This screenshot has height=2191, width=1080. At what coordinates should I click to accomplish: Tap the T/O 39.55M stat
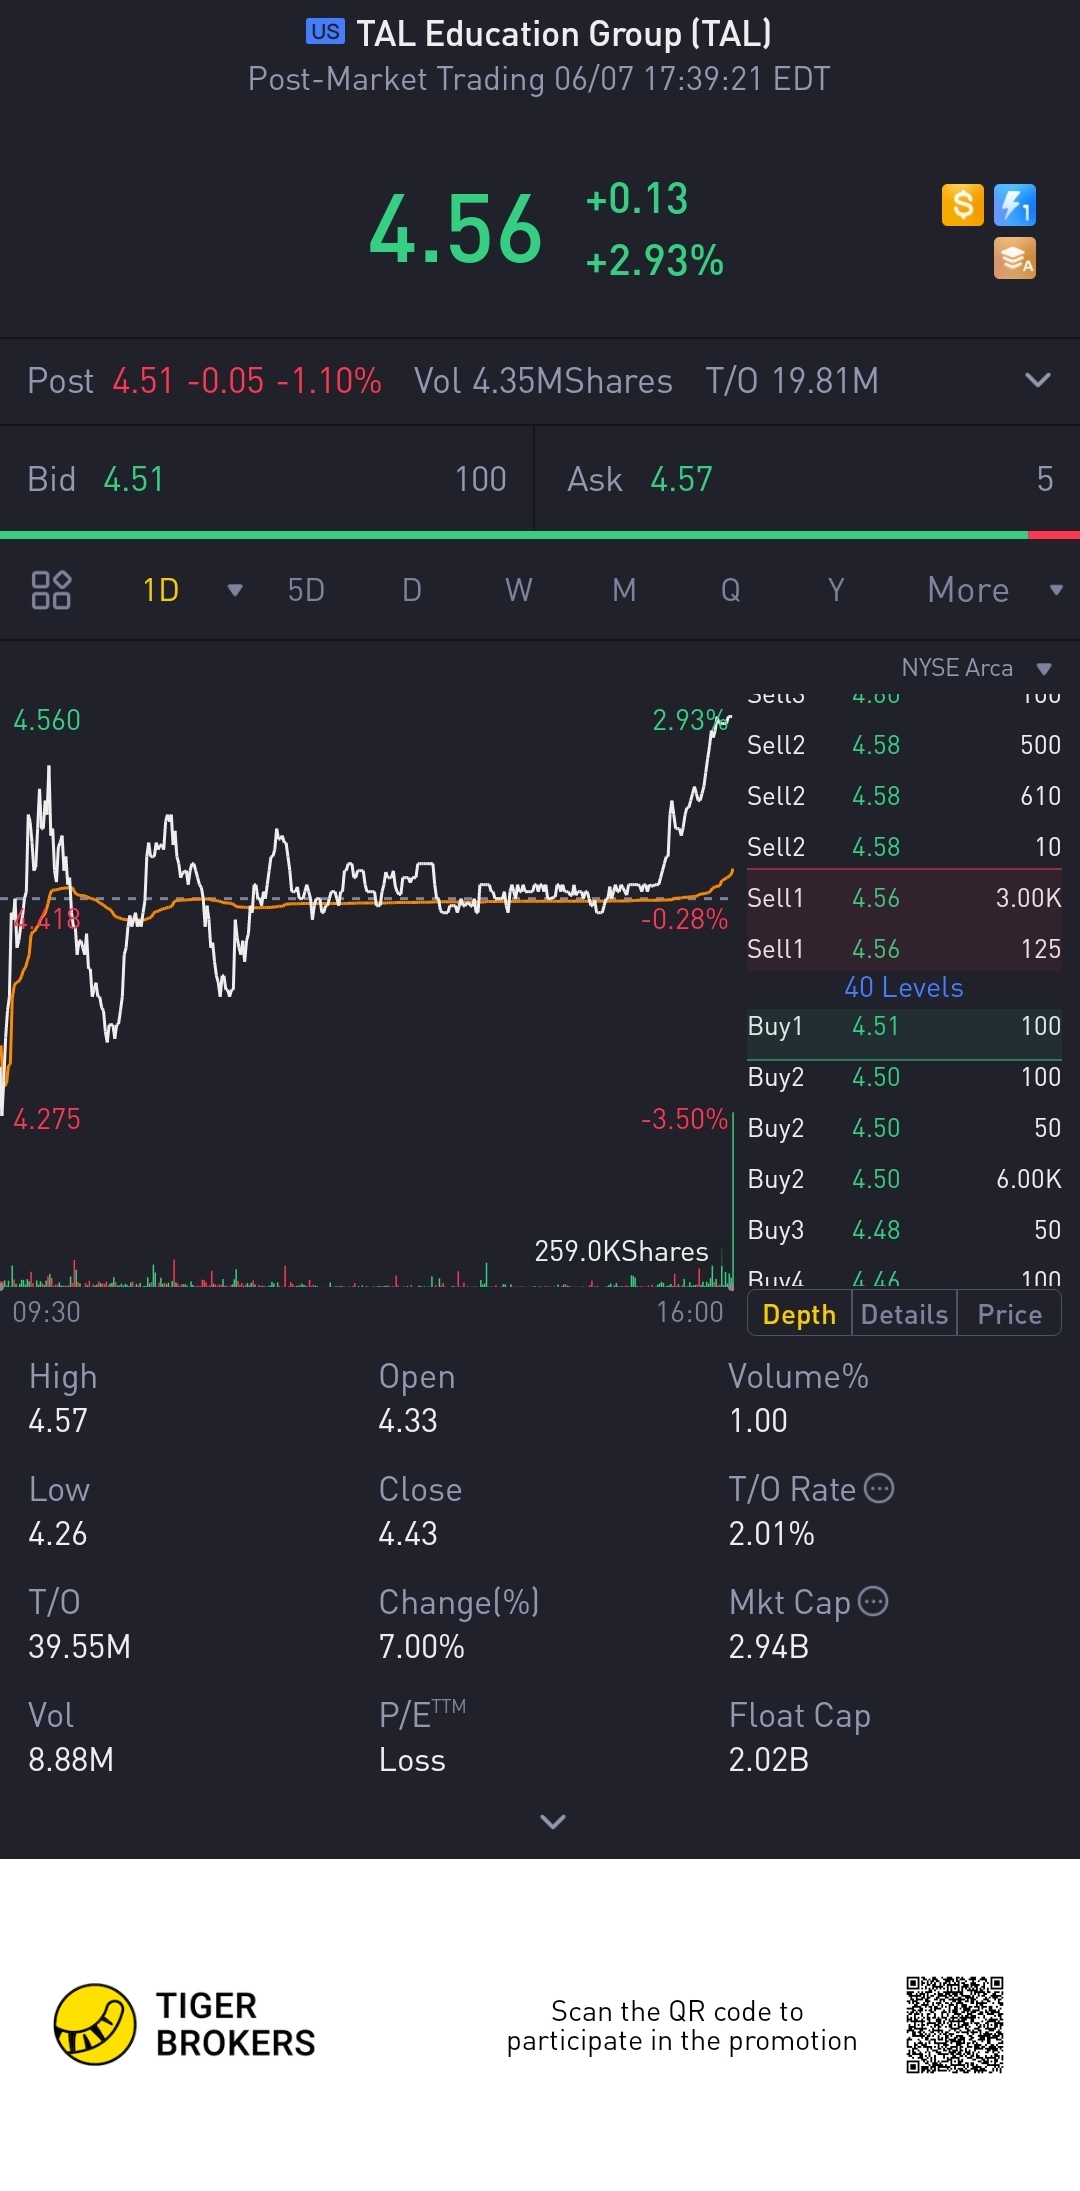[80, 1624]
